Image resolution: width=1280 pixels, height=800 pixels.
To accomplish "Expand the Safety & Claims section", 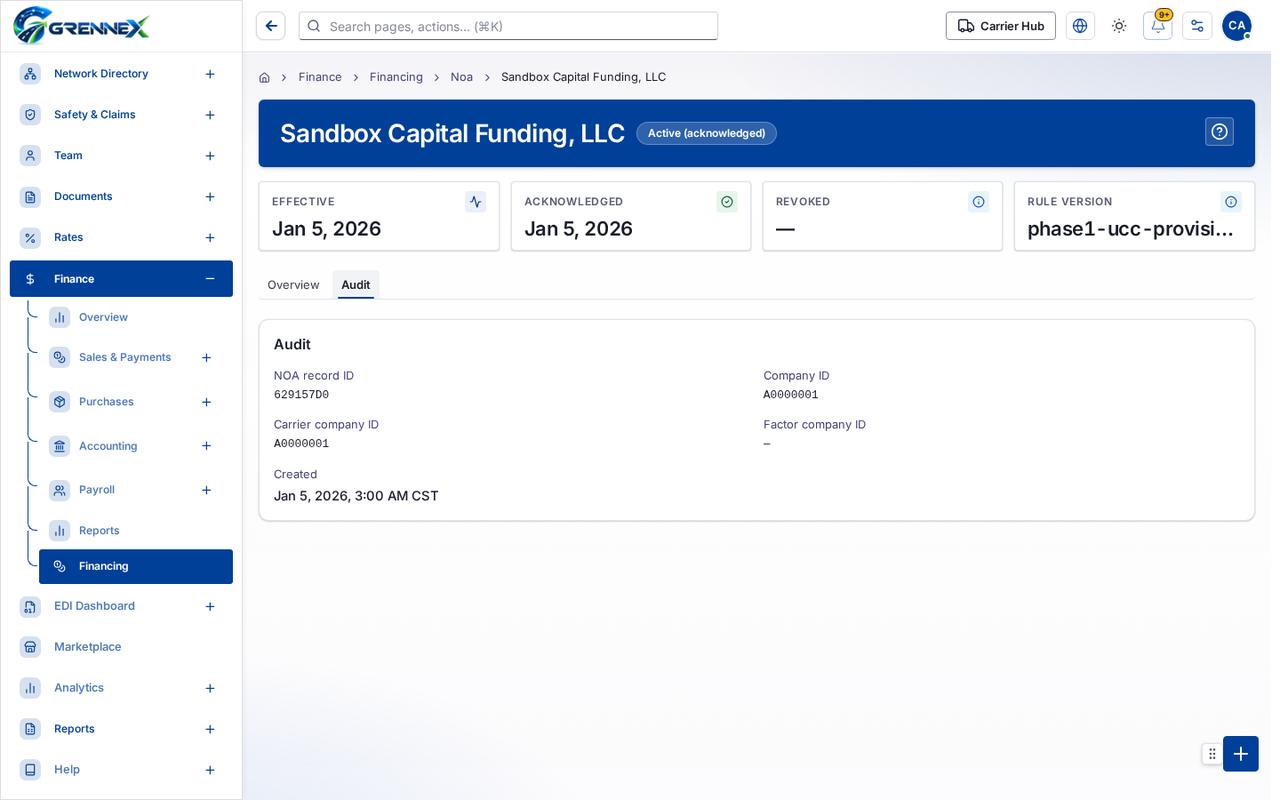I will click(210, 115).
